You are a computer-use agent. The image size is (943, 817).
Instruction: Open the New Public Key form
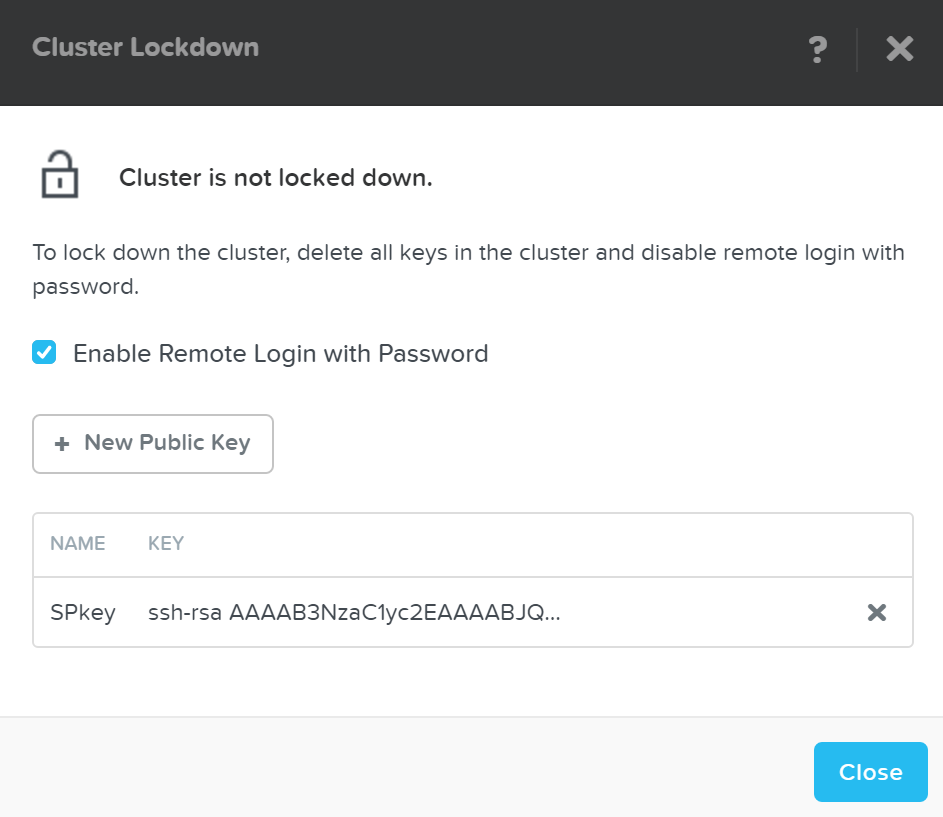tap(152, 443)
